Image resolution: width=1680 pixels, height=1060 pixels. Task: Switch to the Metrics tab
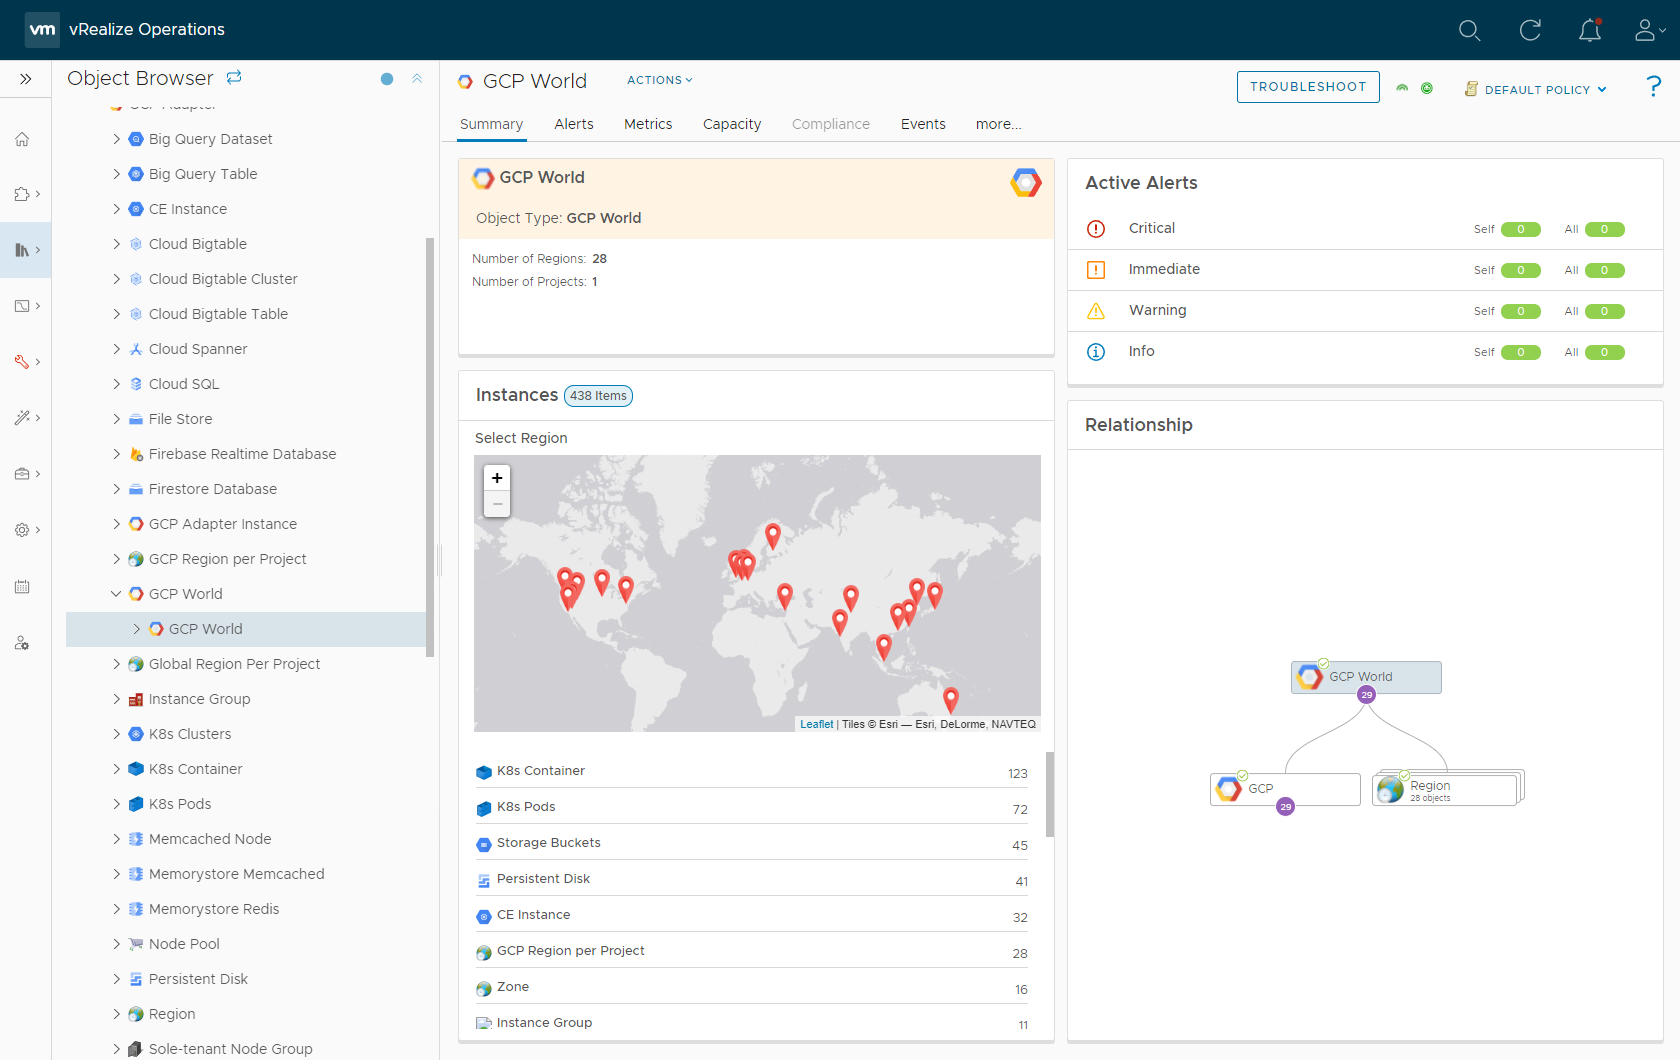pyautogui.click(x=648, y=124)
